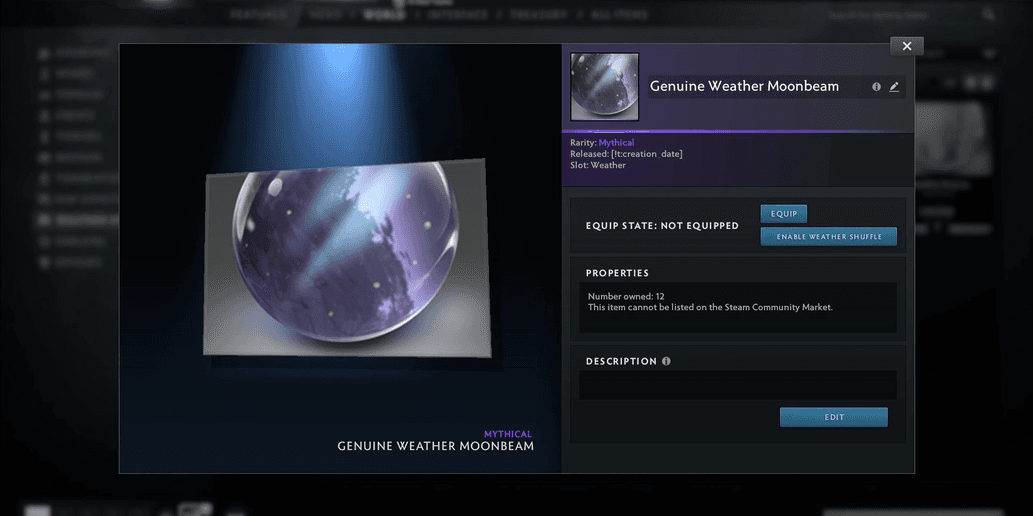The width and height of the screenshot is (1033, 516).
Task: Click the info icon next to DESCRIPTION
Action: (x=666, y=361)
